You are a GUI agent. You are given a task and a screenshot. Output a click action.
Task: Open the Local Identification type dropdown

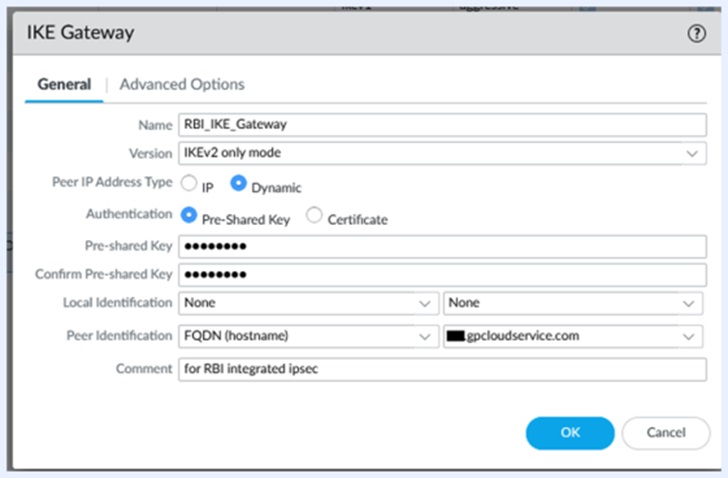point(306,303)
